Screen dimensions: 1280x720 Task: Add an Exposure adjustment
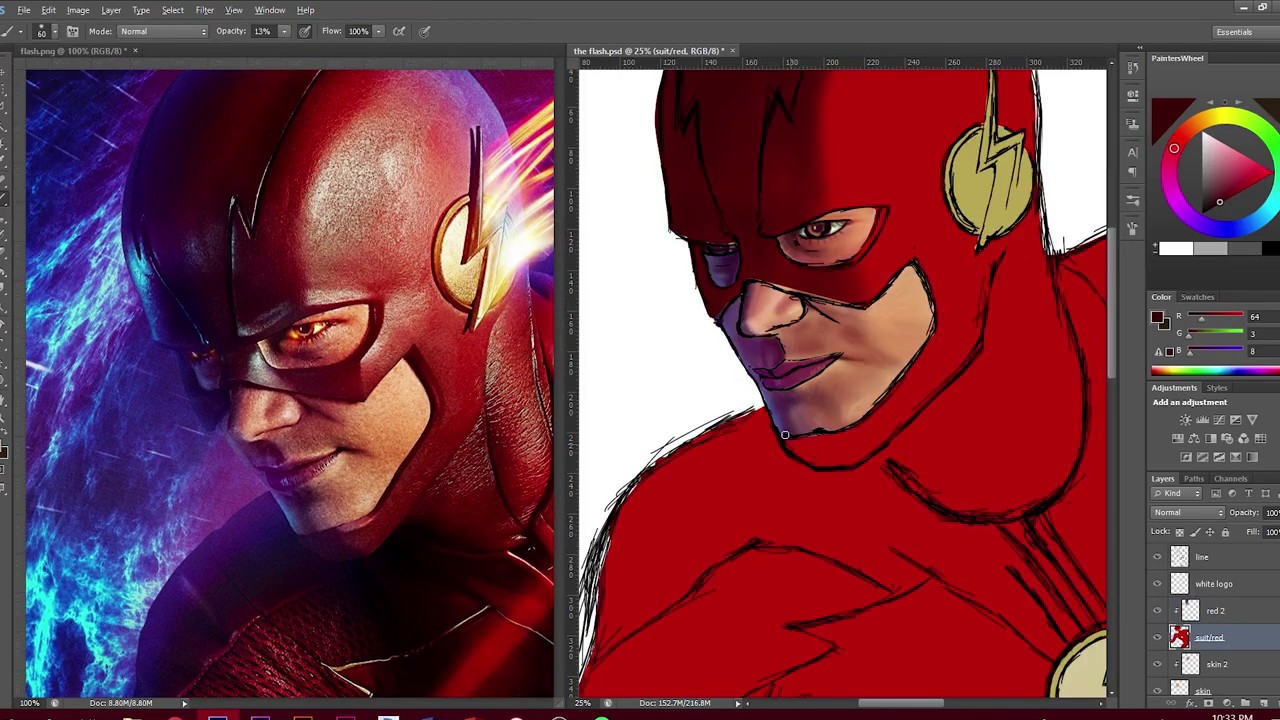pyautogui.click(x=1236, y=420)
